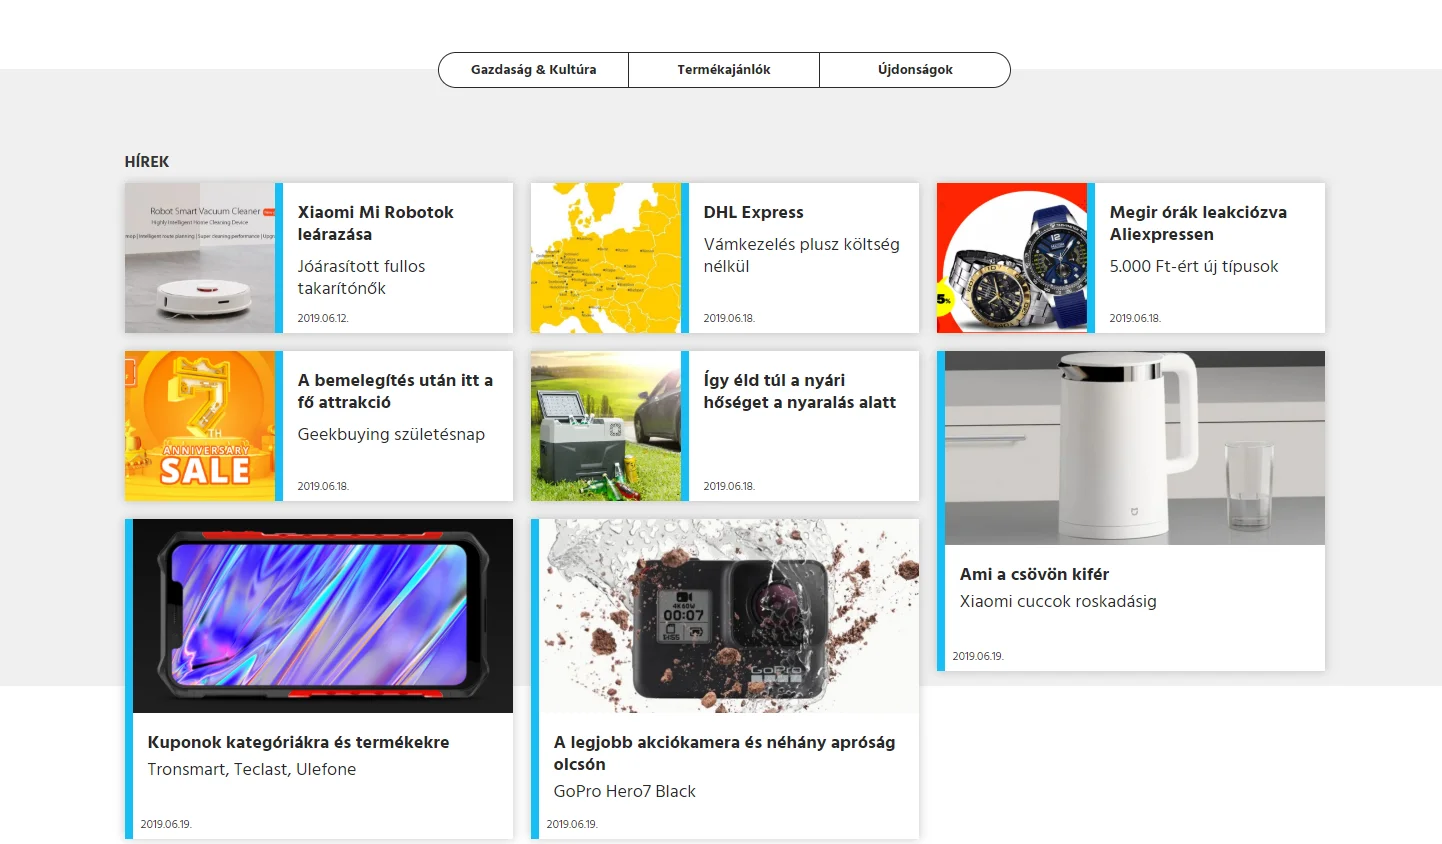This screenshot has width=1442, height=844.
Task: Click the Vámkezelés plusz költség nélkül subtitle
Action: pos(801,255)
